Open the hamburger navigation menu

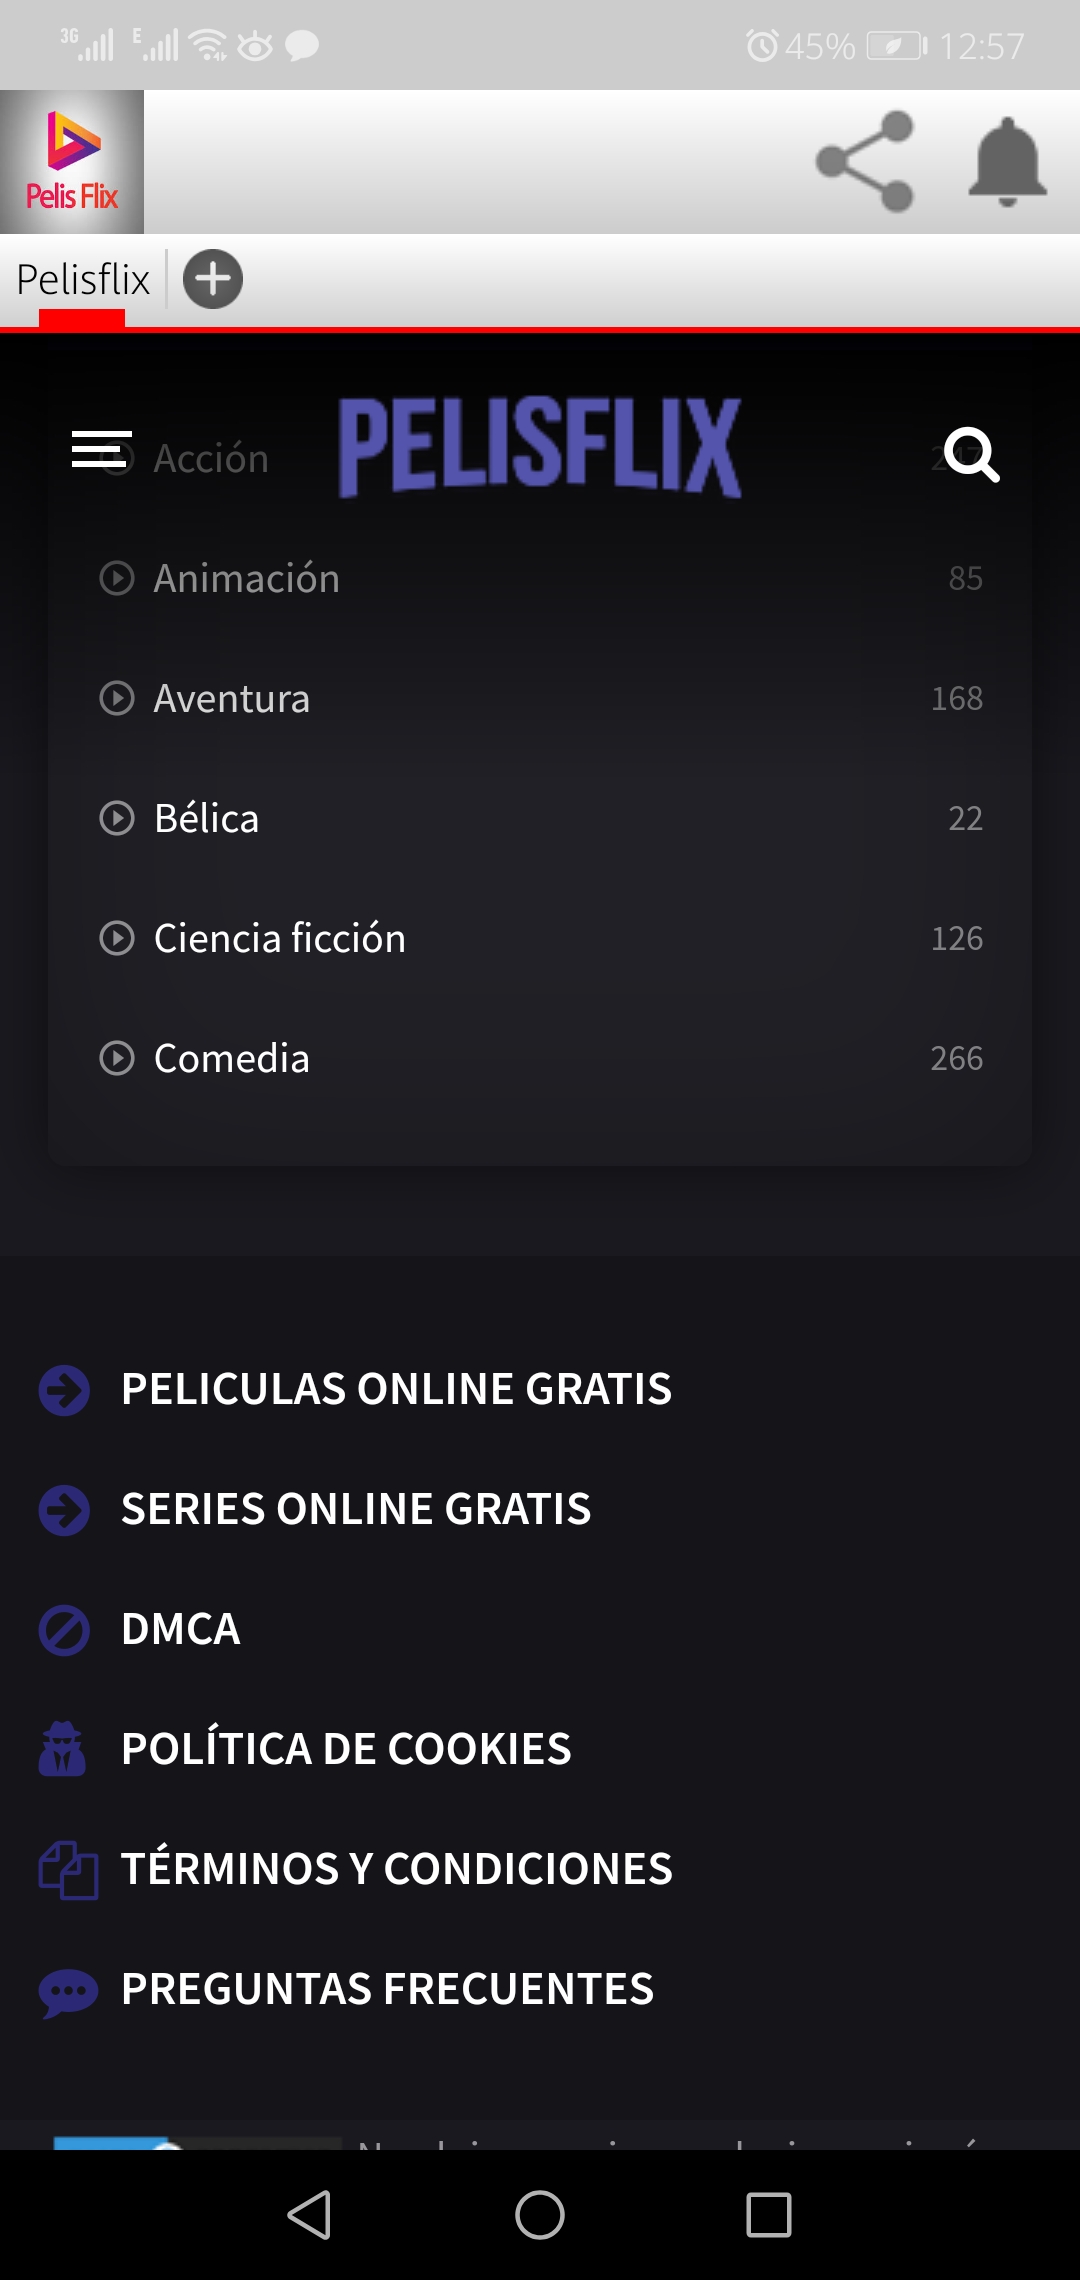click(x=101, y=449)
